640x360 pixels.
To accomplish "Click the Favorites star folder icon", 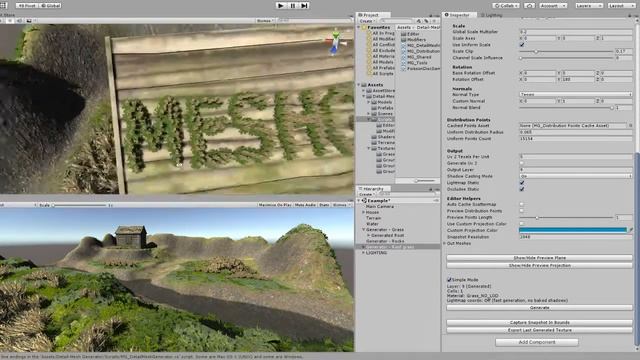I will click(364, 27).
